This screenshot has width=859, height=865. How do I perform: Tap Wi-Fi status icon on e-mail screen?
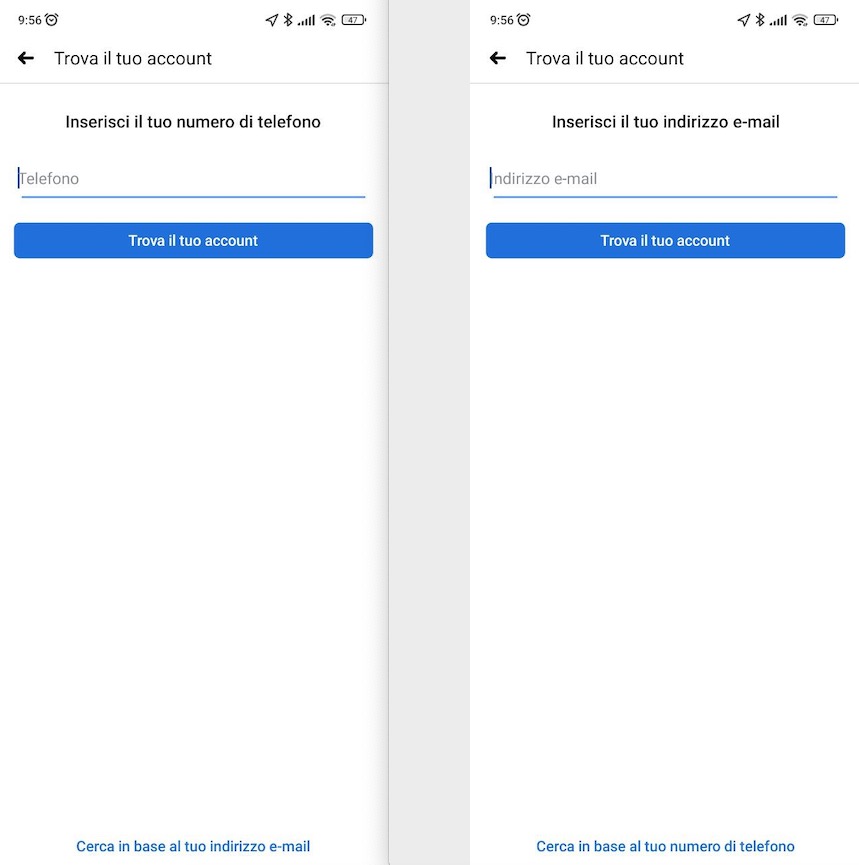pyautogui.click(x=800, y=20)
